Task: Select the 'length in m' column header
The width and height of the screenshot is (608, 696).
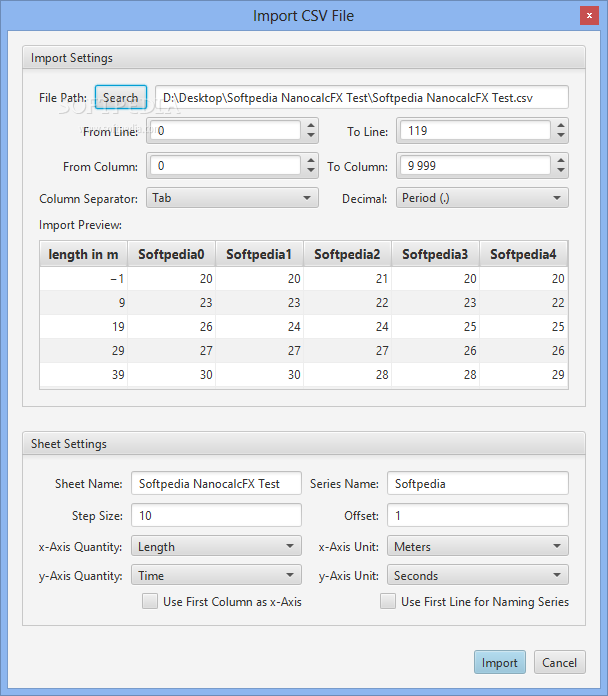Action: (83, 254)
